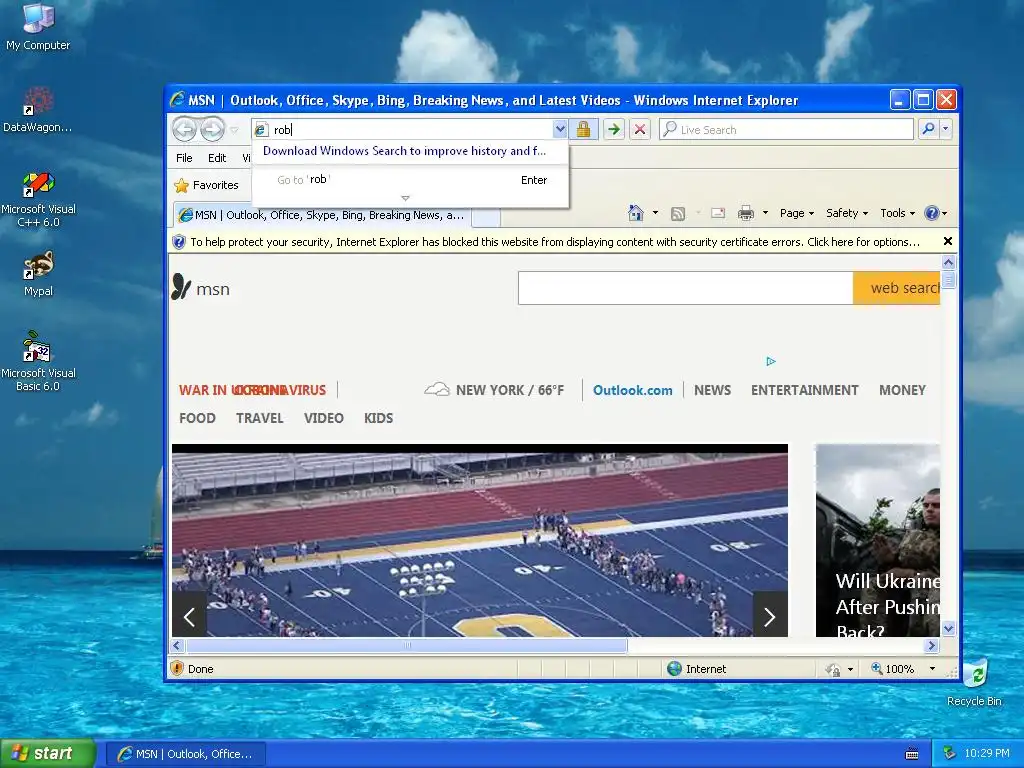Open the Tools menu
The image size is (1024, 768).
pos(897,213)
